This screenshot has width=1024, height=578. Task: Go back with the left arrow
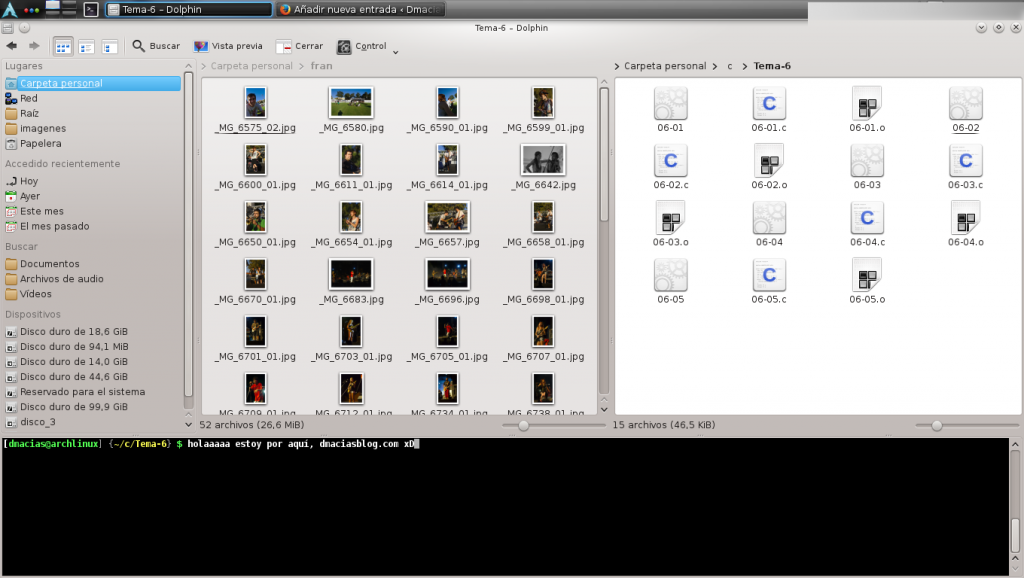(12, 46)
